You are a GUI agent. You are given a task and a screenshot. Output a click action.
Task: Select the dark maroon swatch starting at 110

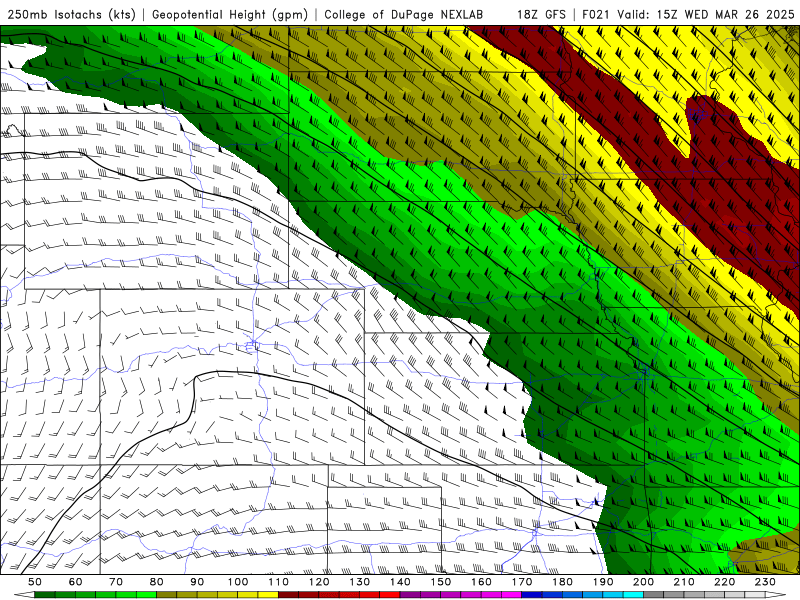[x=288, y=595]
